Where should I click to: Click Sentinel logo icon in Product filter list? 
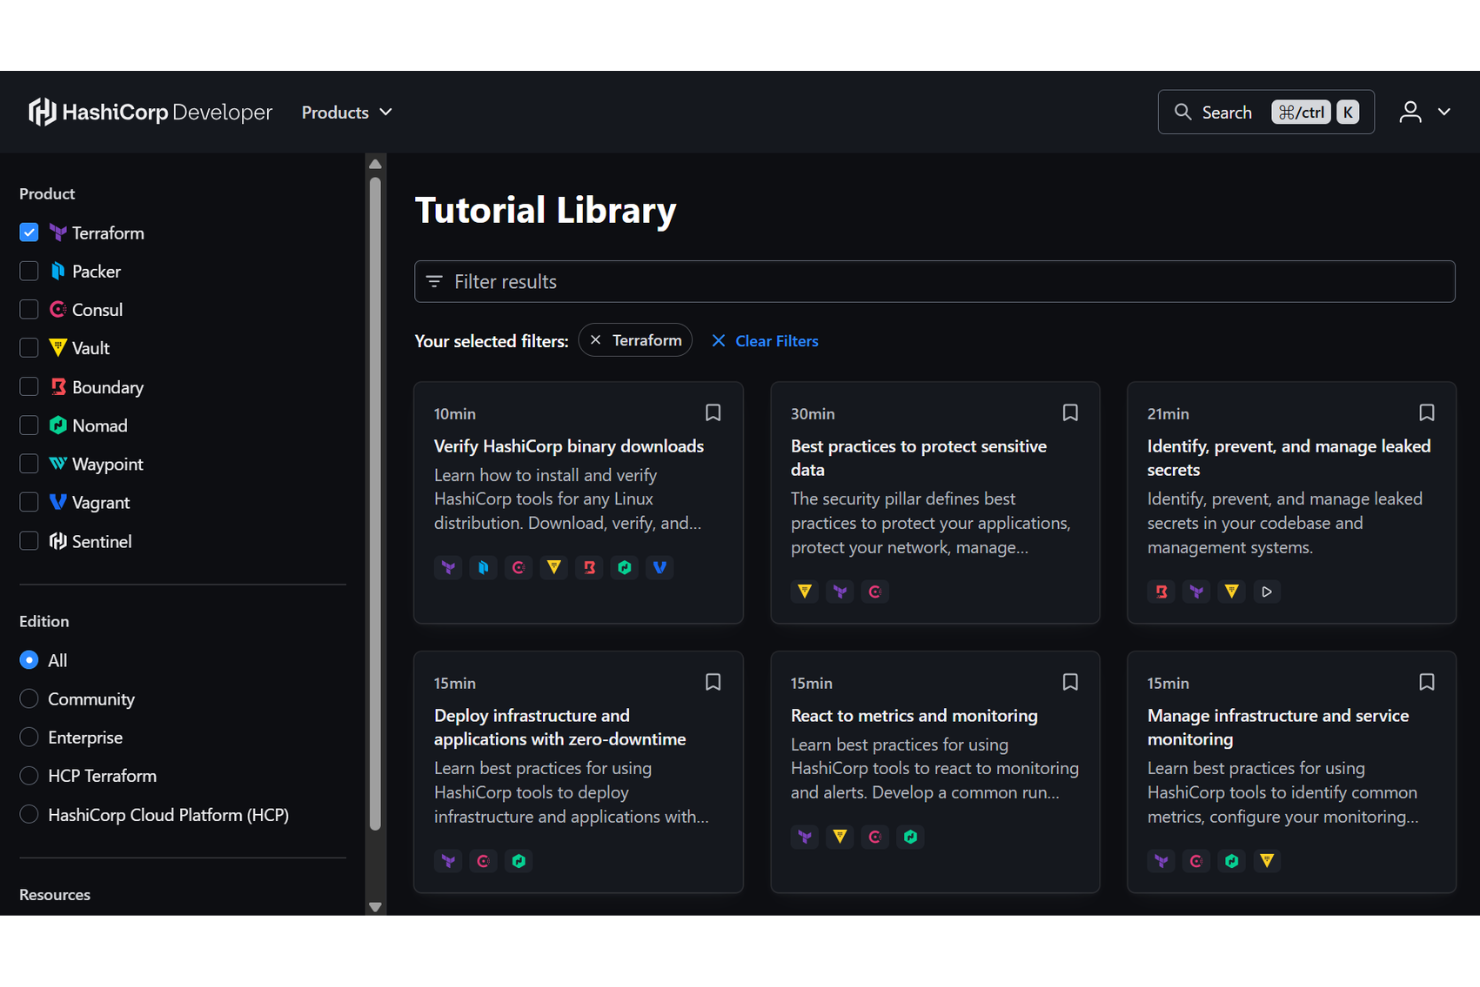coord(58,541)
